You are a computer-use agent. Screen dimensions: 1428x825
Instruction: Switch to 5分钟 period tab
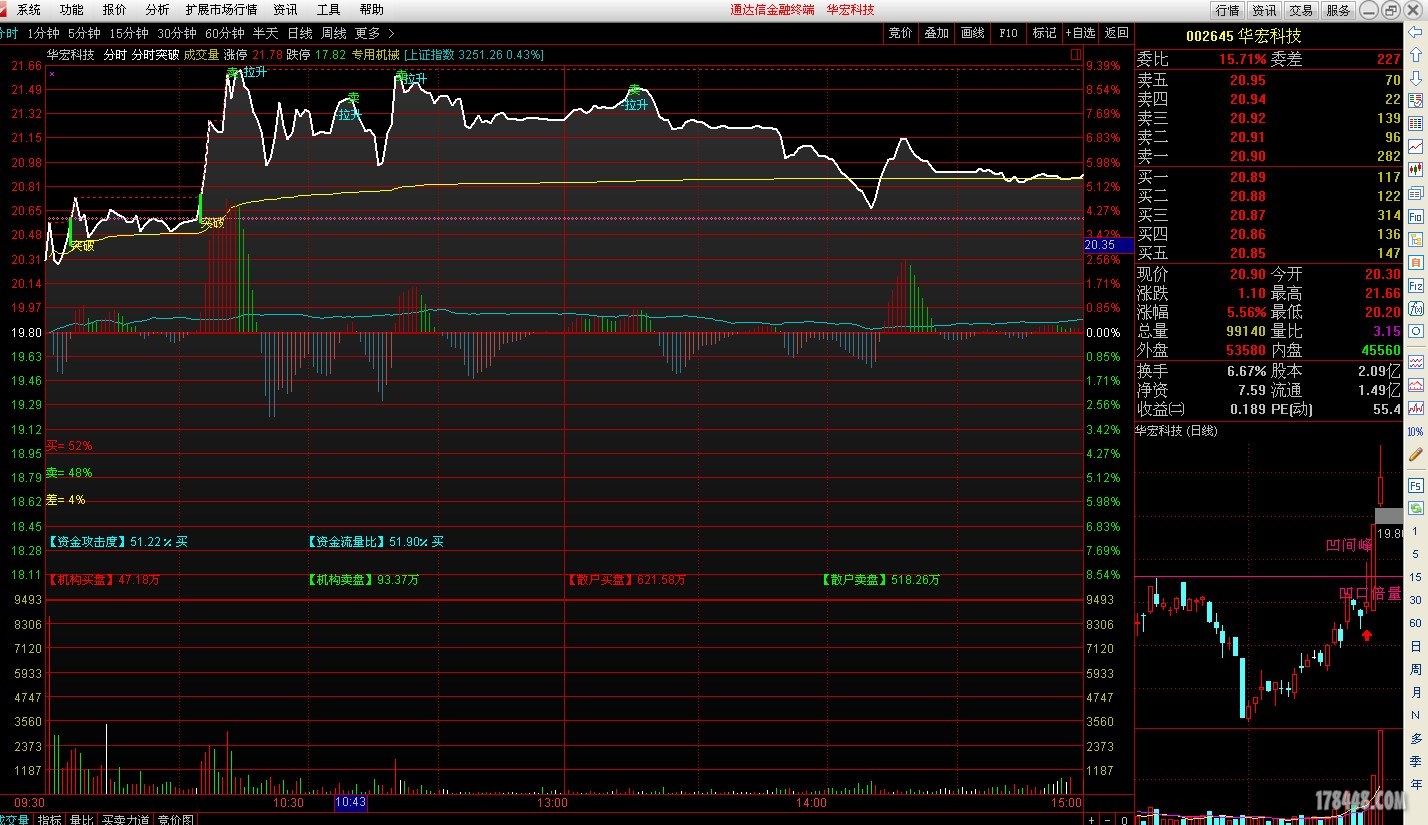coord(84,33)
